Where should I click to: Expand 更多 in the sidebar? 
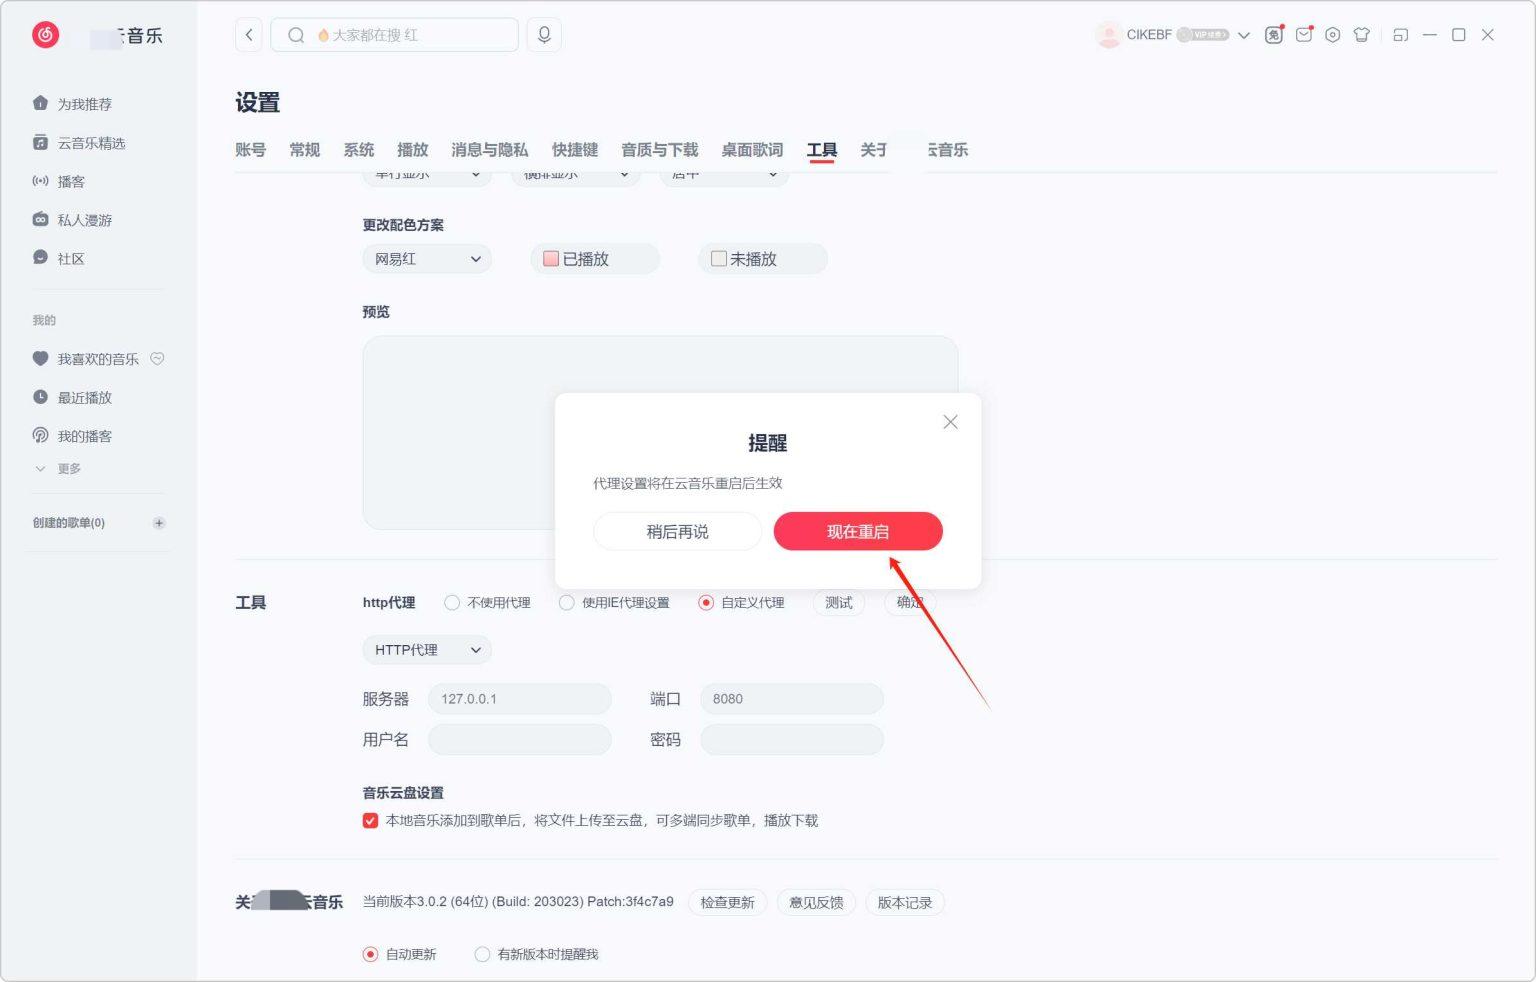point(58,469)
